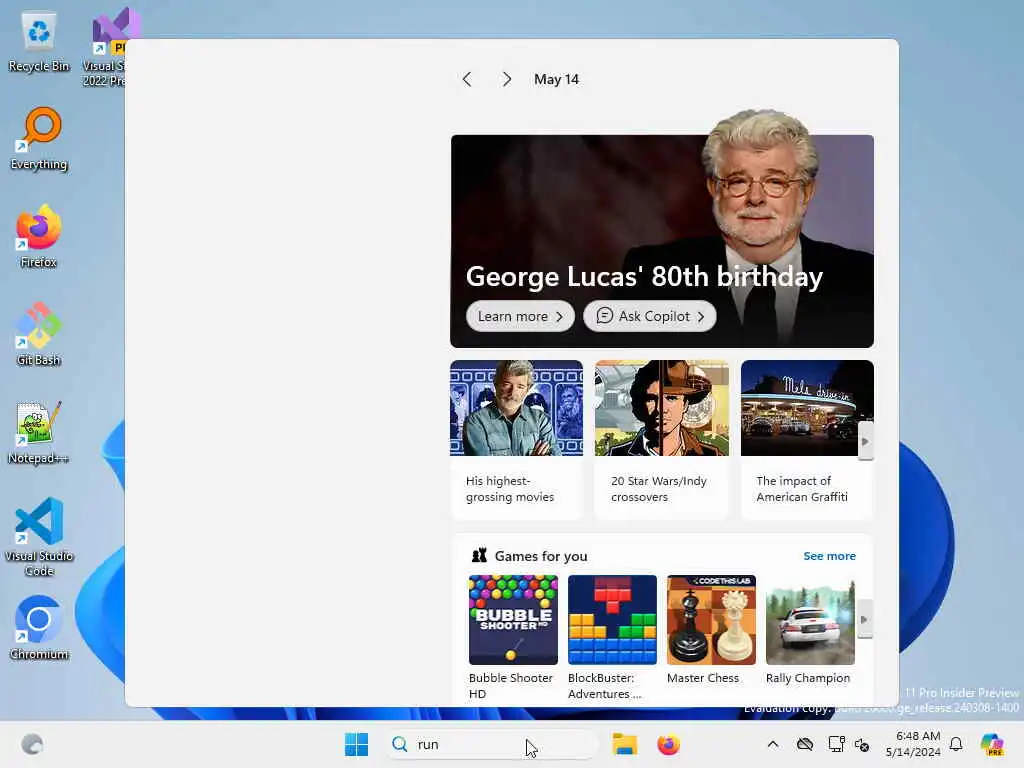Open Notepad++ from the desktop

click(x=39, y=432)
